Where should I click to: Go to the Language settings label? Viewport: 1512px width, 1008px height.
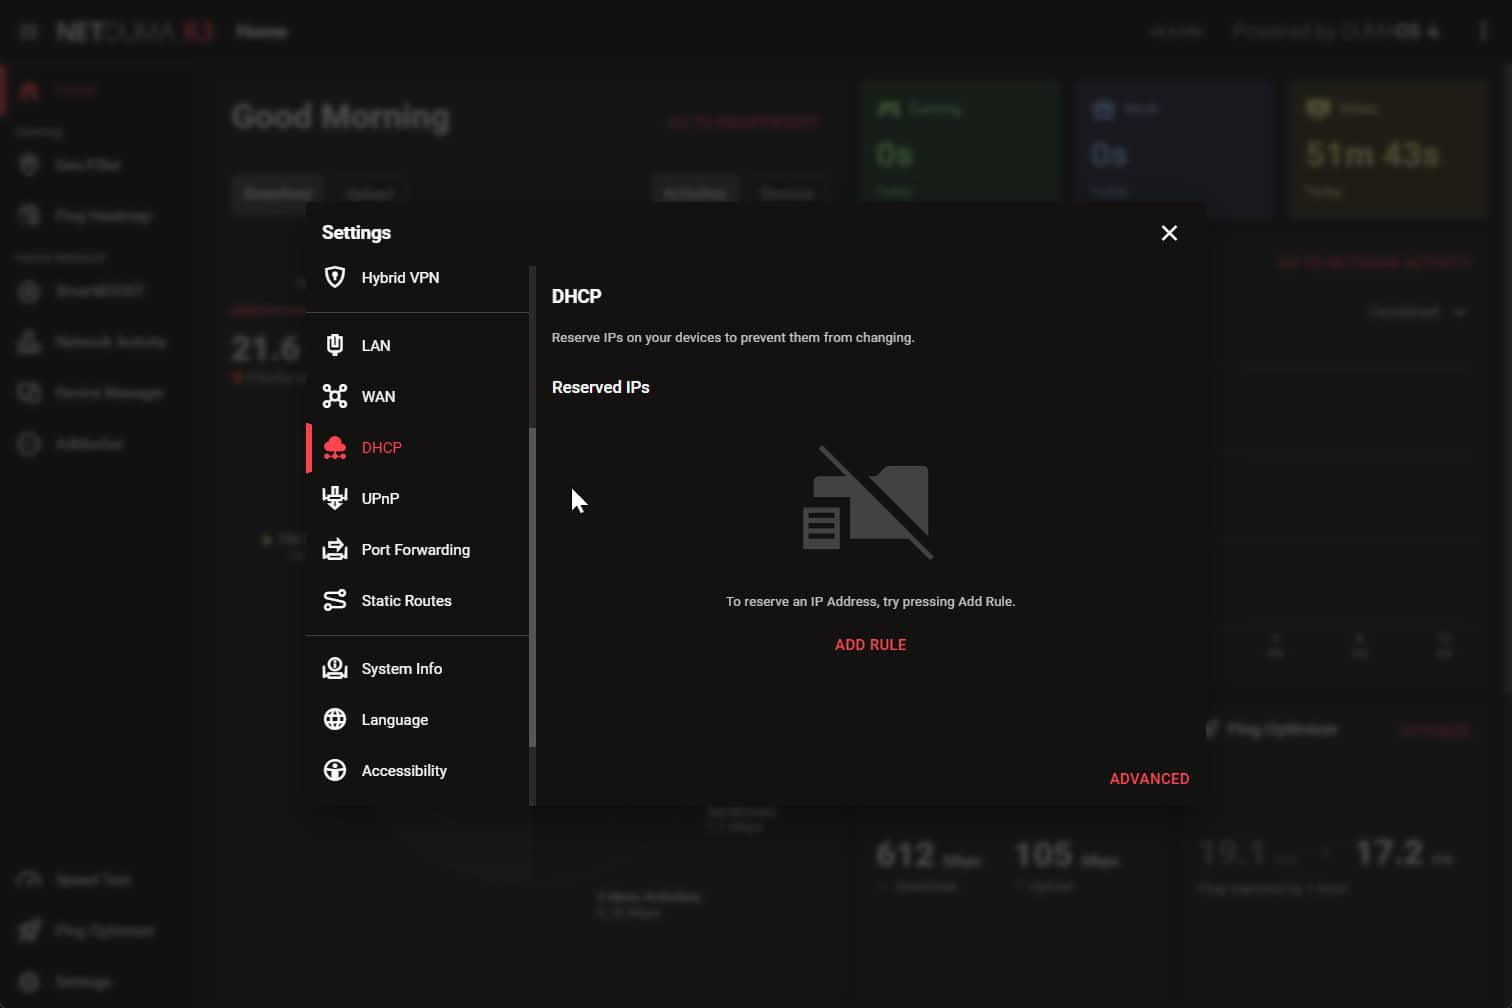coord(394,719)
